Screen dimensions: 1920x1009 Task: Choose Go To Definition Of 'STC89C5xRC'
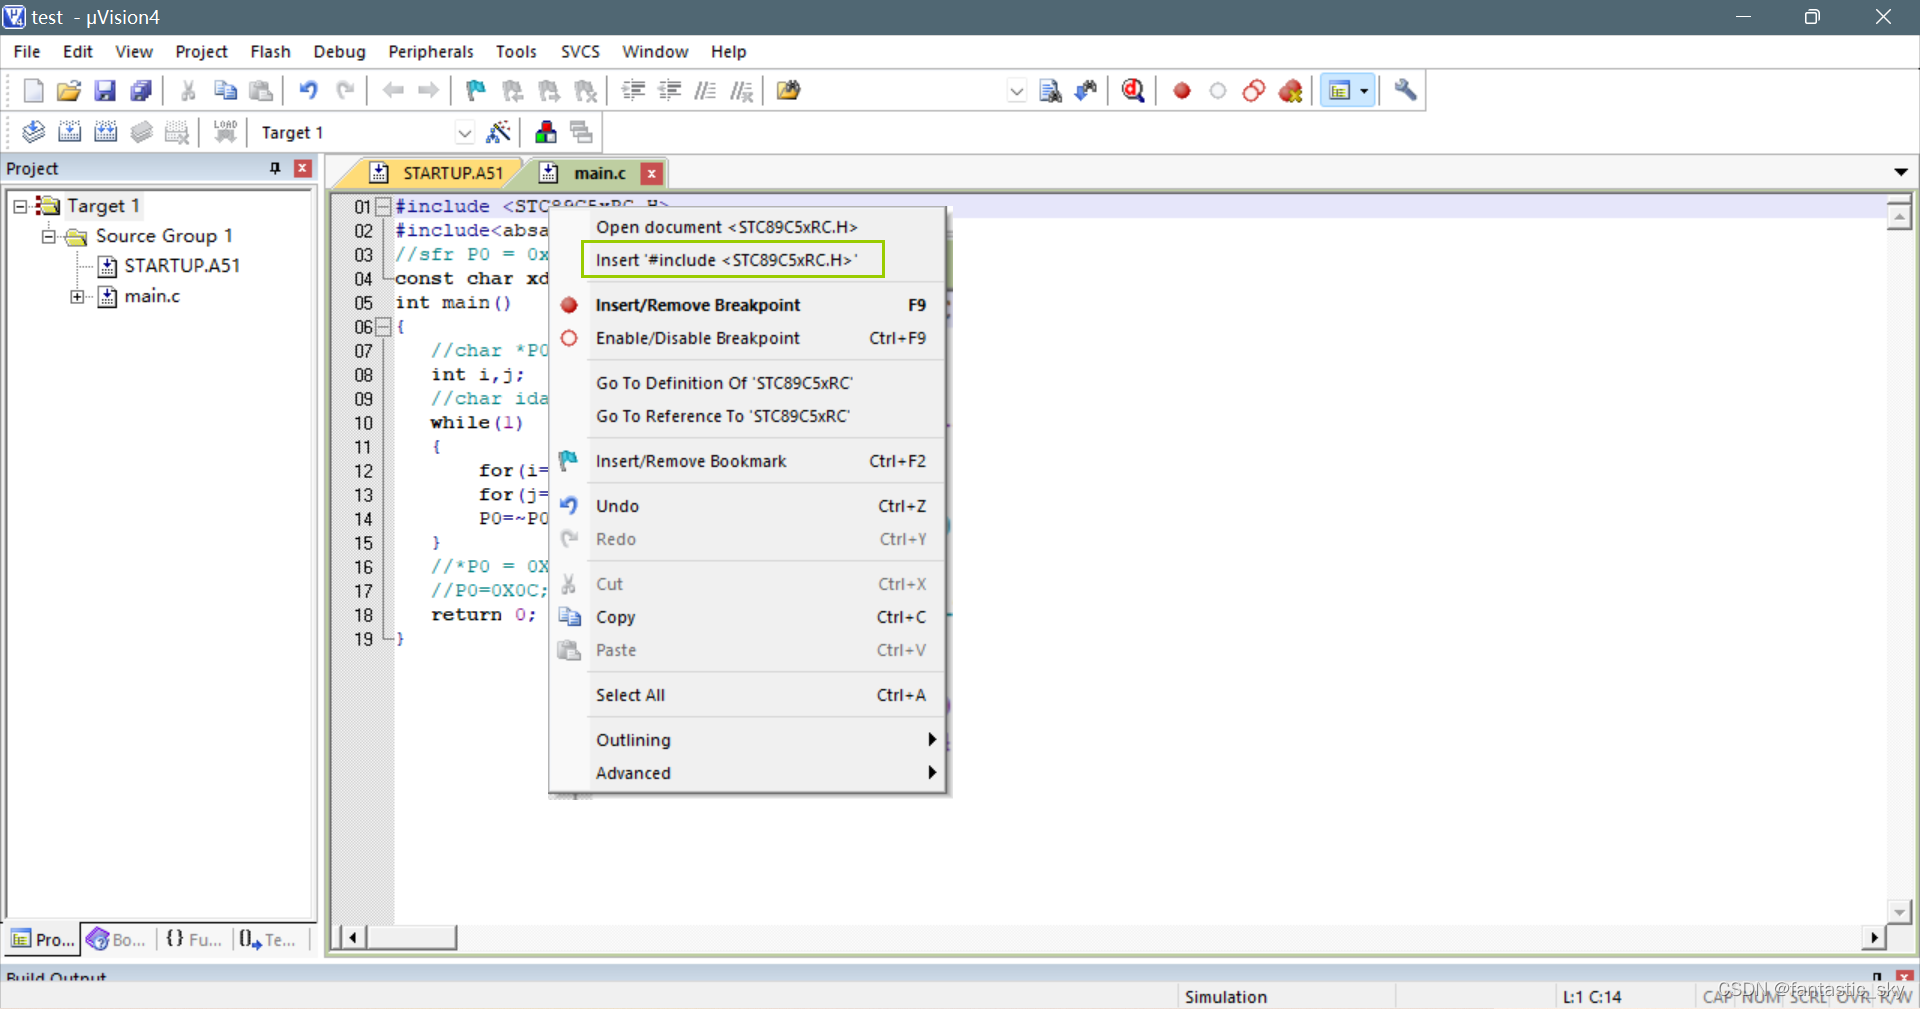click(x=747, y=383)
